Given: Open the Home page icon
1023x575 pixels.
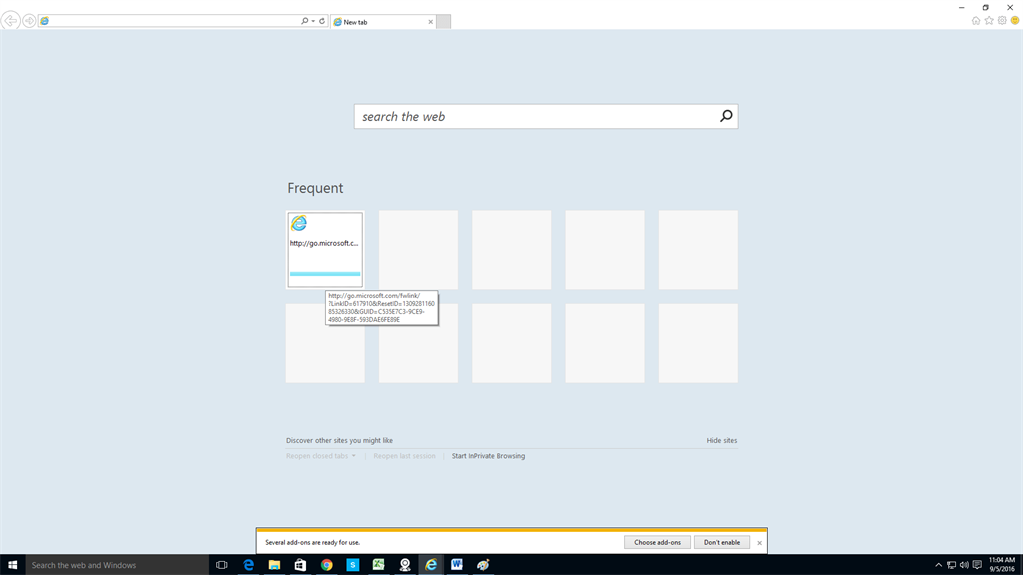Looking at the screenshot, I should 976,21.
